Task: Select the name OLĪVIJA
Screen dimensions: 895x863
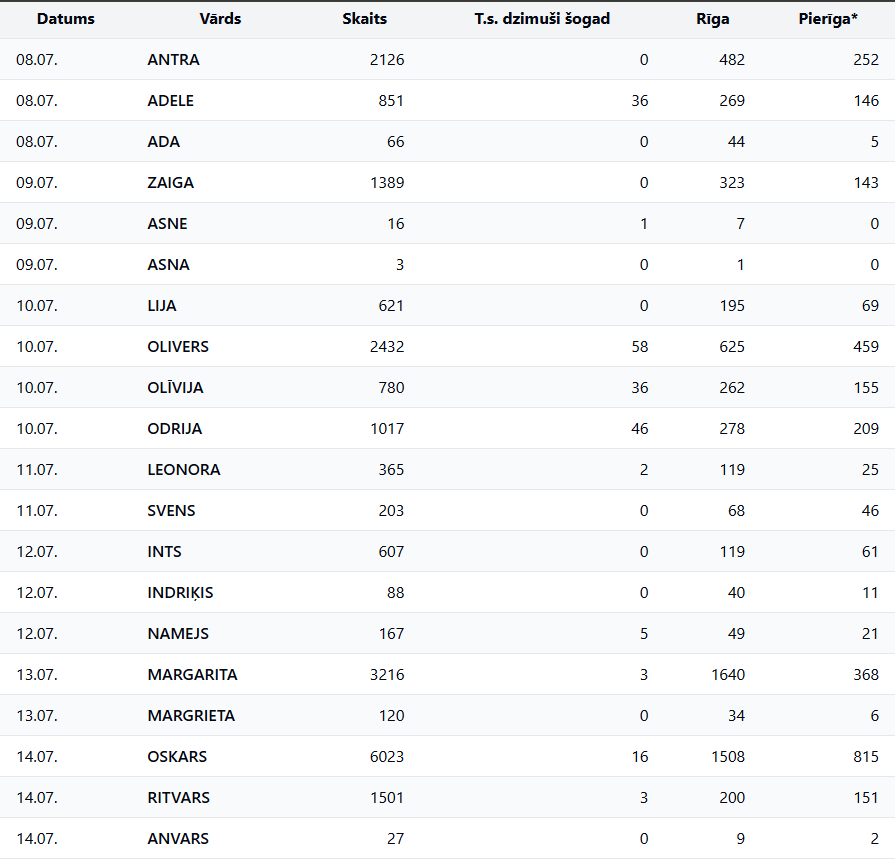Action: 175,388
